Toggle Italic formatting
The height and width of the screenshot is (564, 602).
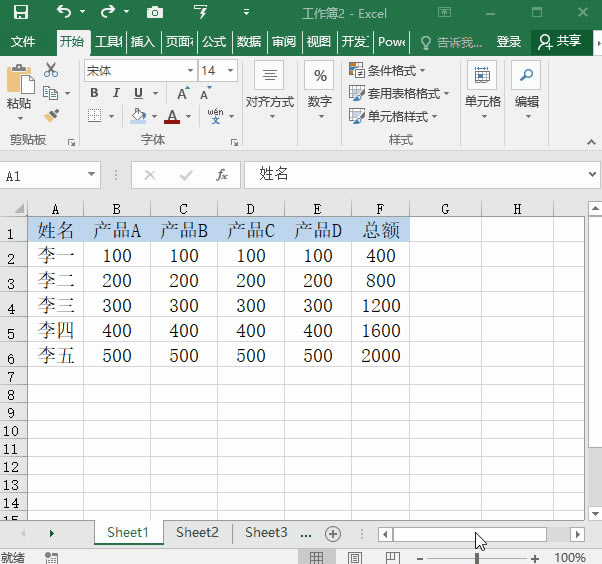coord(115,93)
